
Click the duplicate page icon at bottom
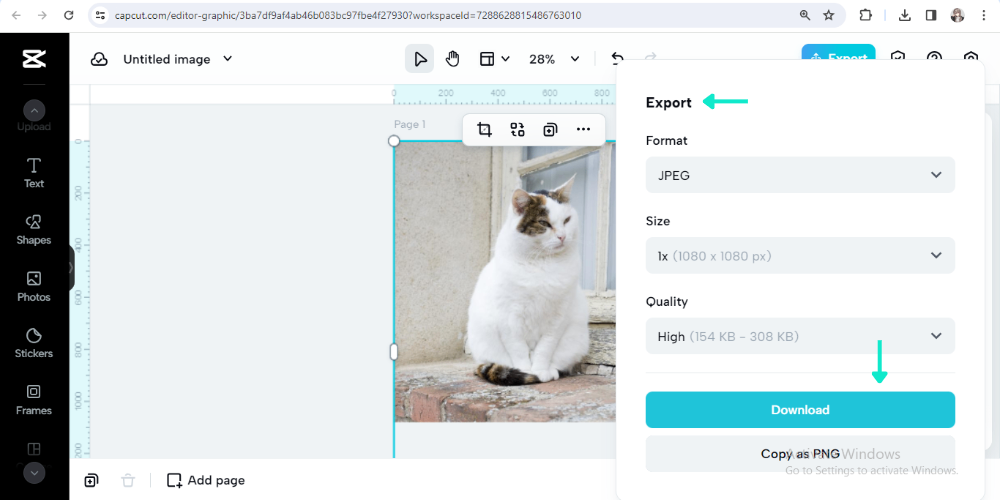[x=91, y=480]
